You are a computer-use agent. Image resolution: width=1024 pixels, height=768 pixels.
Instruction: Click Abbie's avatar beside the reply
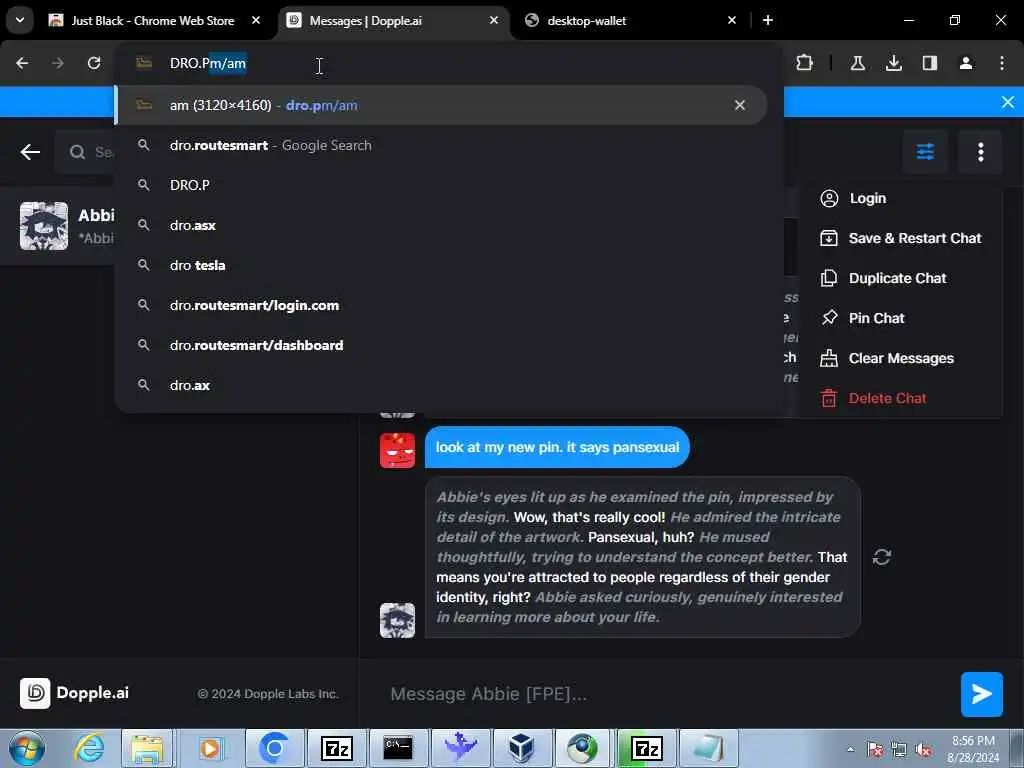pyautogui.click(x=397, y=620)
